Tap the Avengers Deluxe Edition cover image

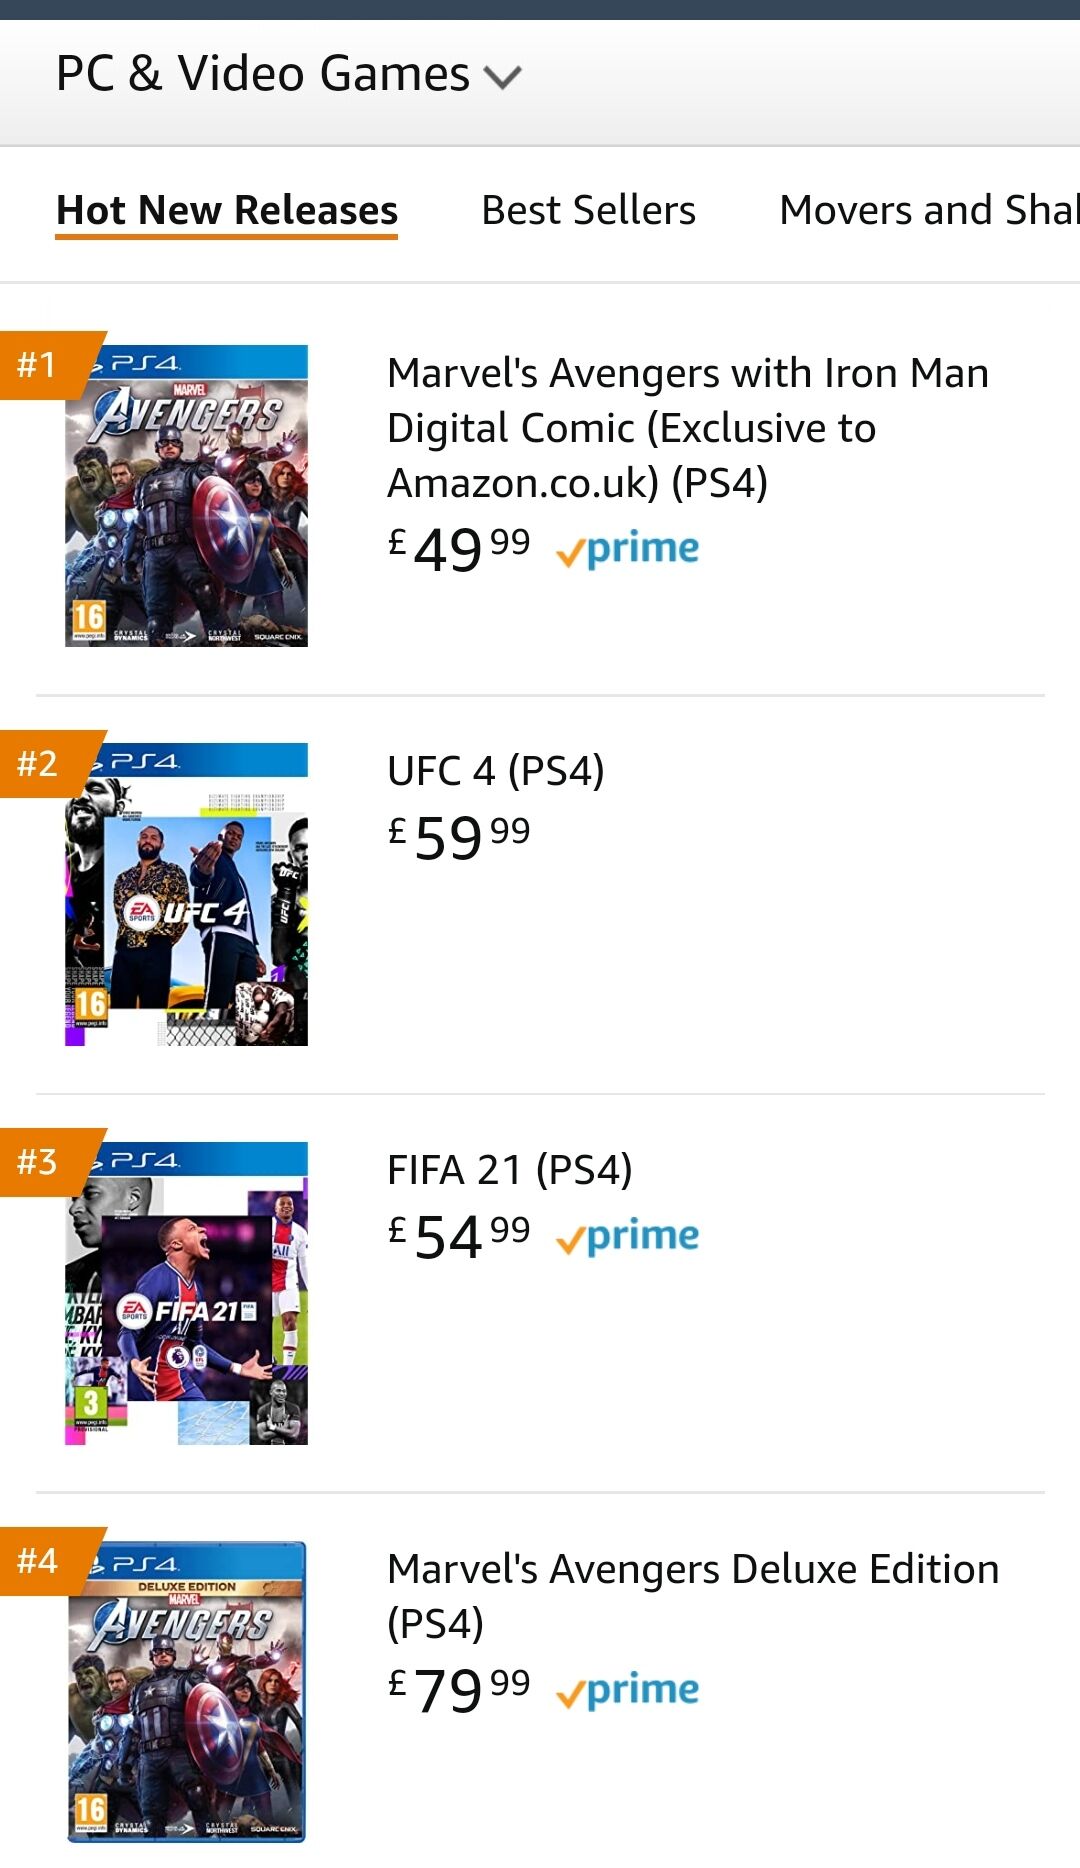pos(187,1692)
